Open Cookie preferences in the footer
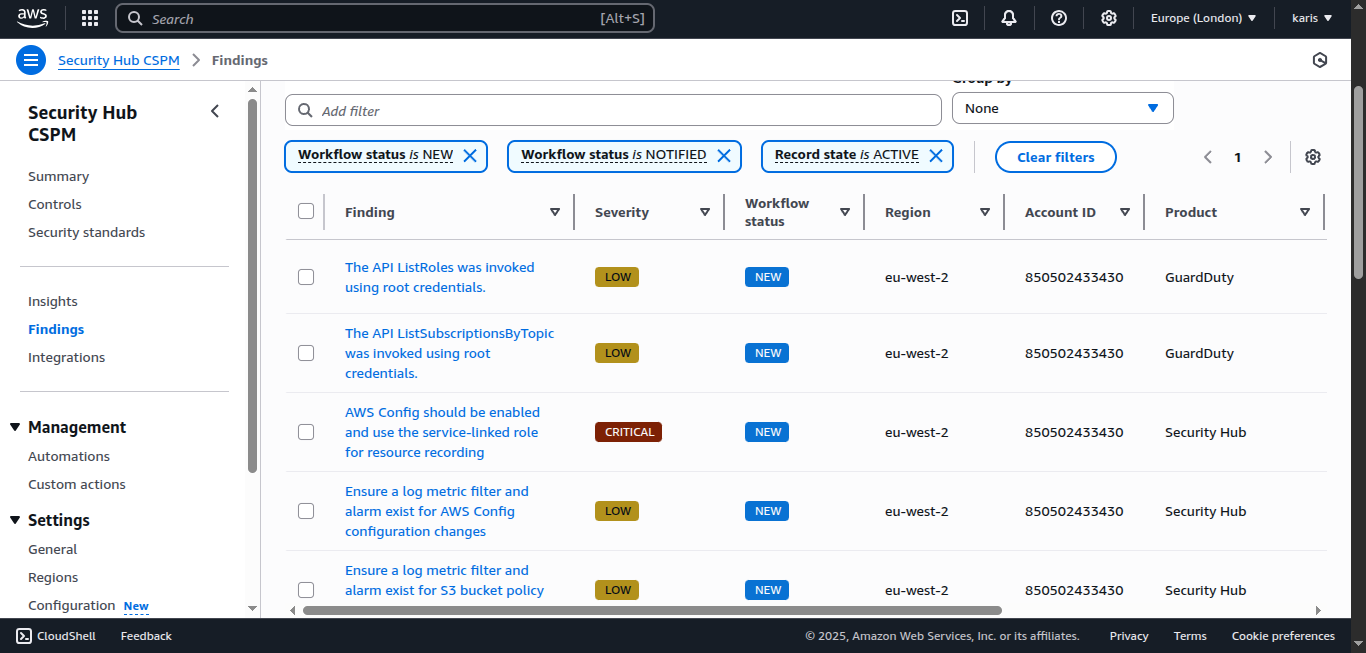 (1283, 636)
